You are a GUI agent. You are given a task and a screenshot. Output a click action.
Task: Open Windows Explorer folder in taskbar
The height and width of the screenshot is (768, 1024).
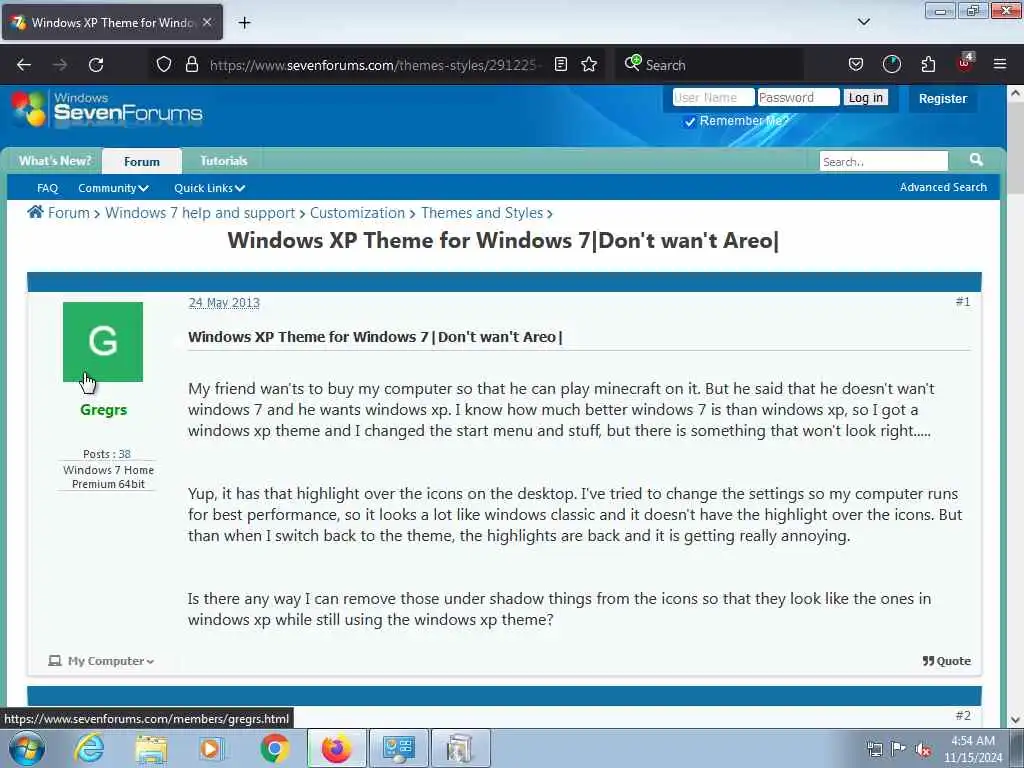tap(151, 748)
